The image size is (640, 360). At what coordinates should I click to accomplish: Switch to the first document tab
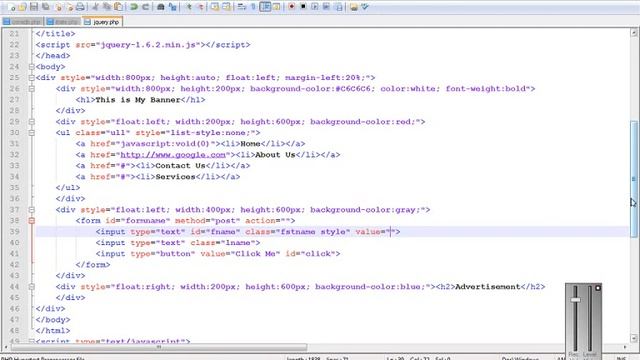coord(22,22)
